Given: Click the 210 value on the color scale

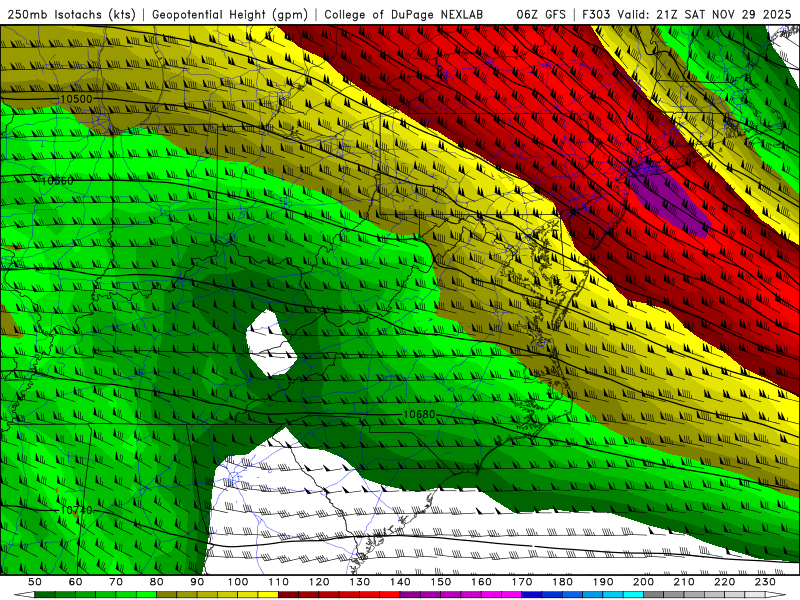Looking at the screenshot, I should point(684,582).
